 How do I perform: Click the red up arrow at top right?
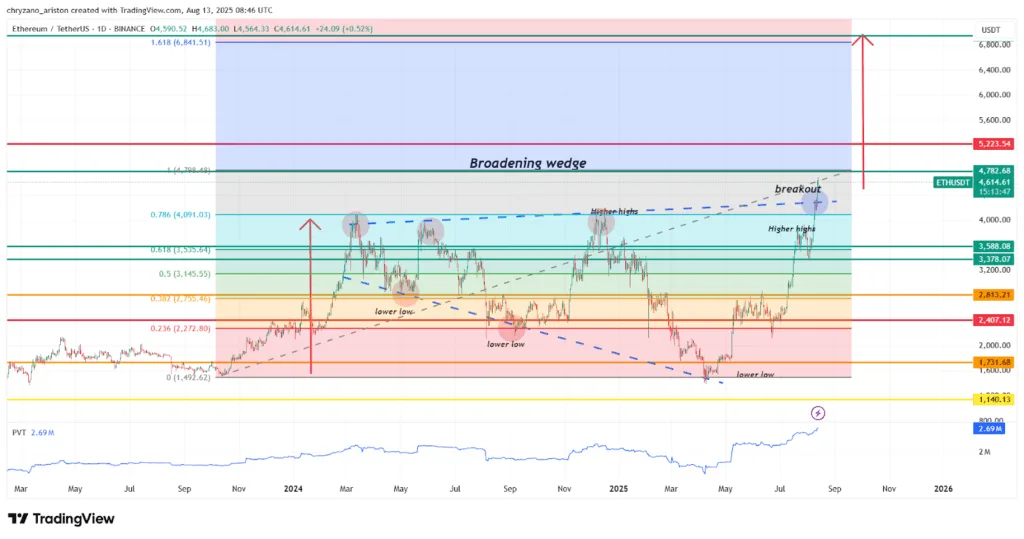tap(866, 42)
